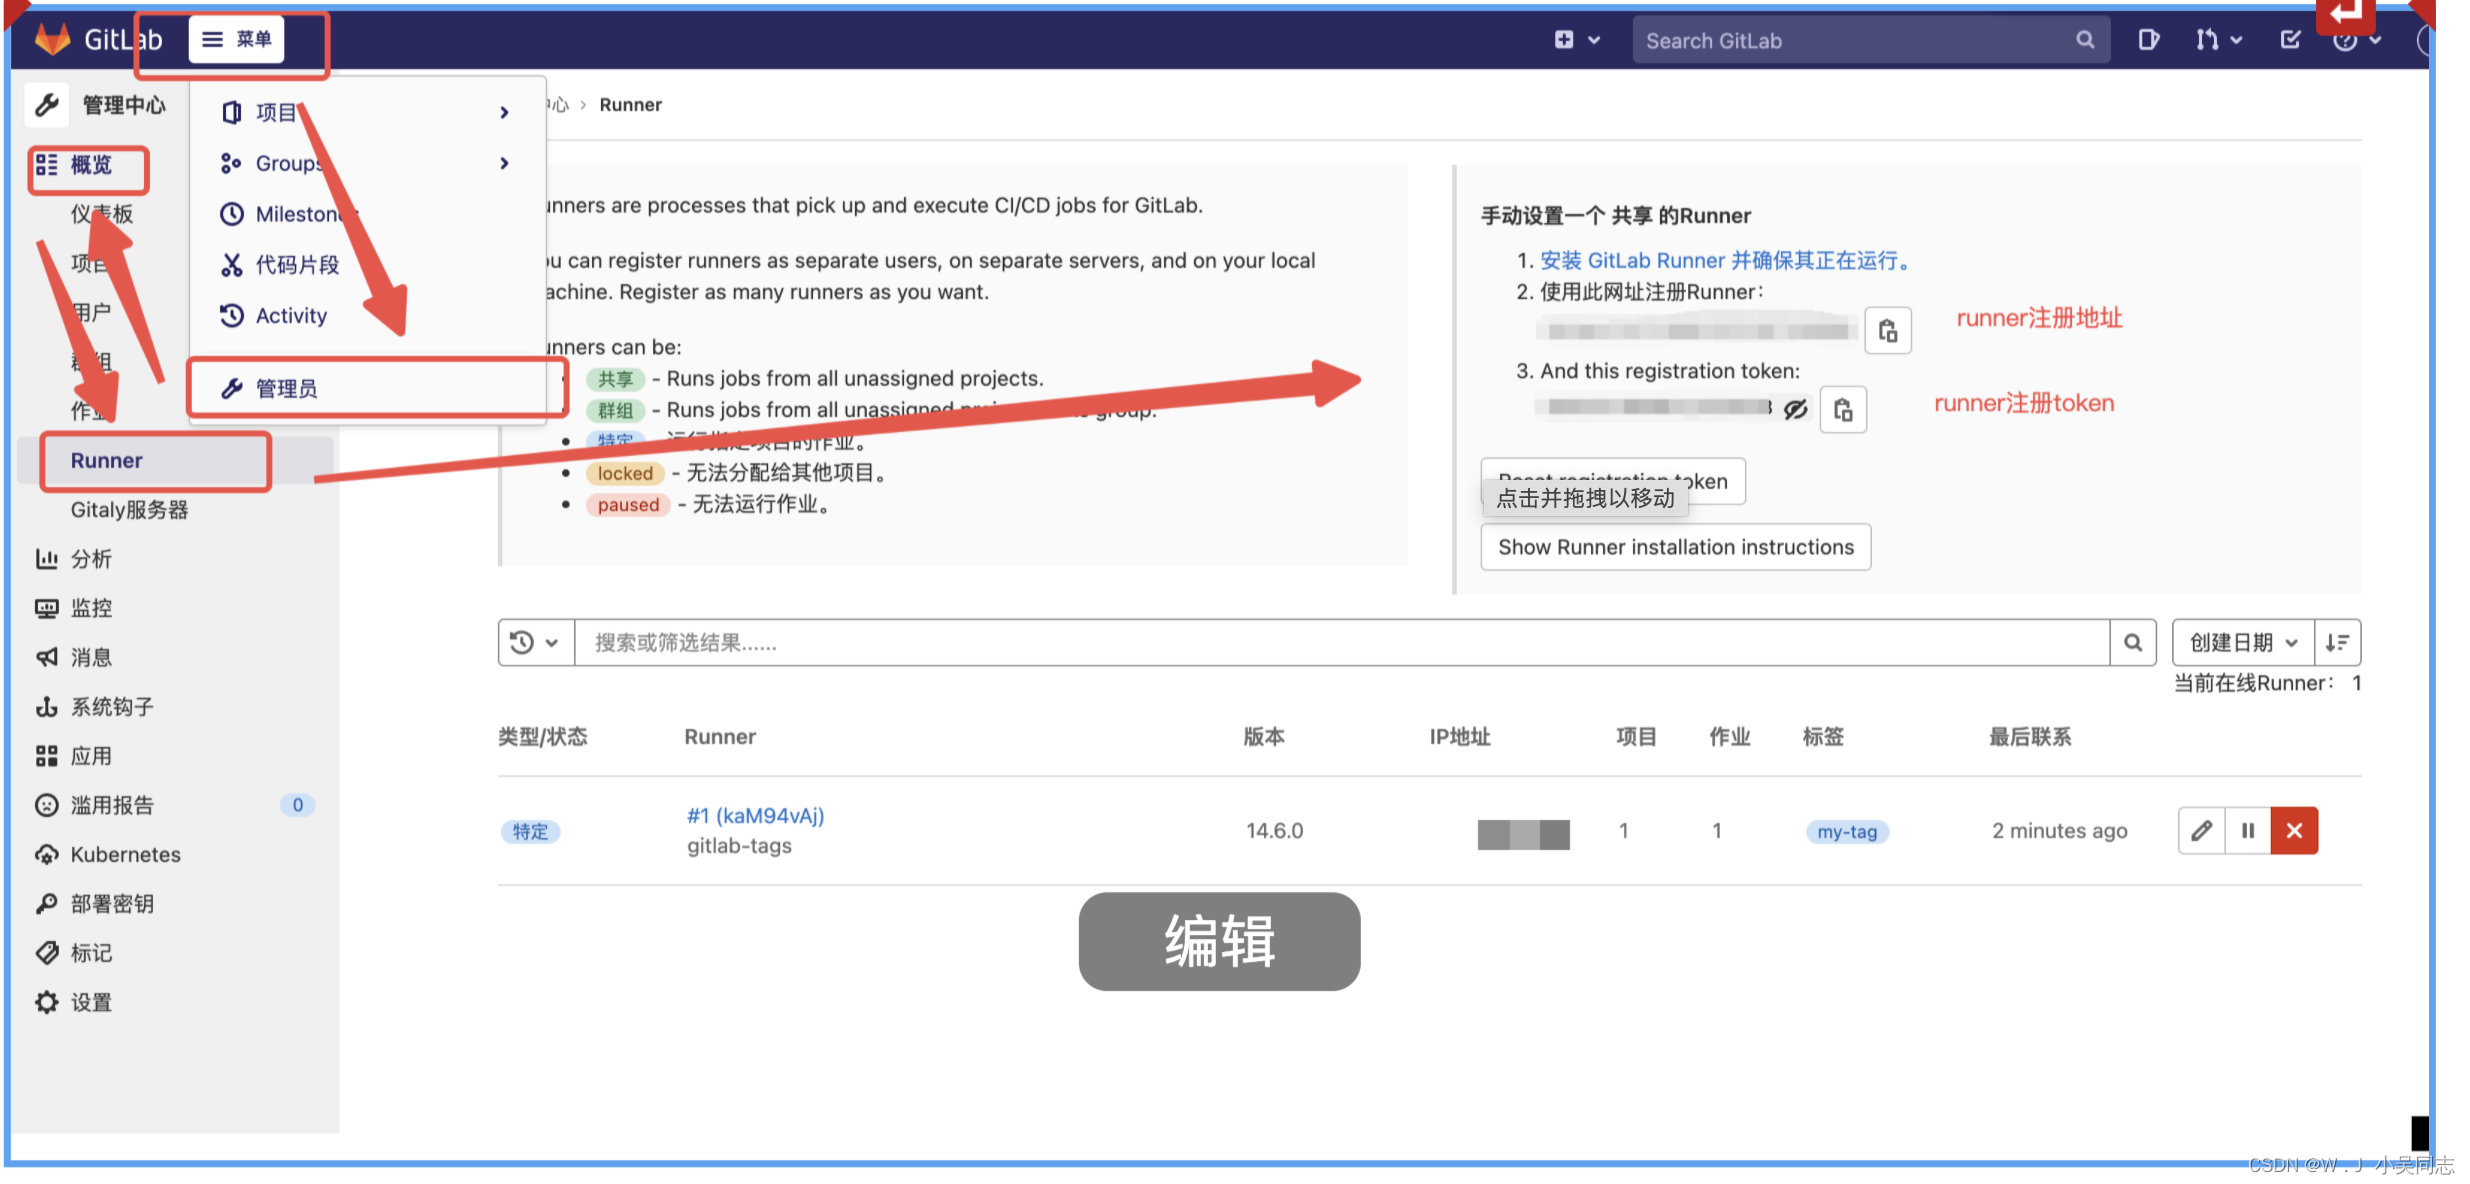This screenshot has height=1184, width=2470.
Task: Click the edit pencil icon for runner #1
Action: point(2201,831)
